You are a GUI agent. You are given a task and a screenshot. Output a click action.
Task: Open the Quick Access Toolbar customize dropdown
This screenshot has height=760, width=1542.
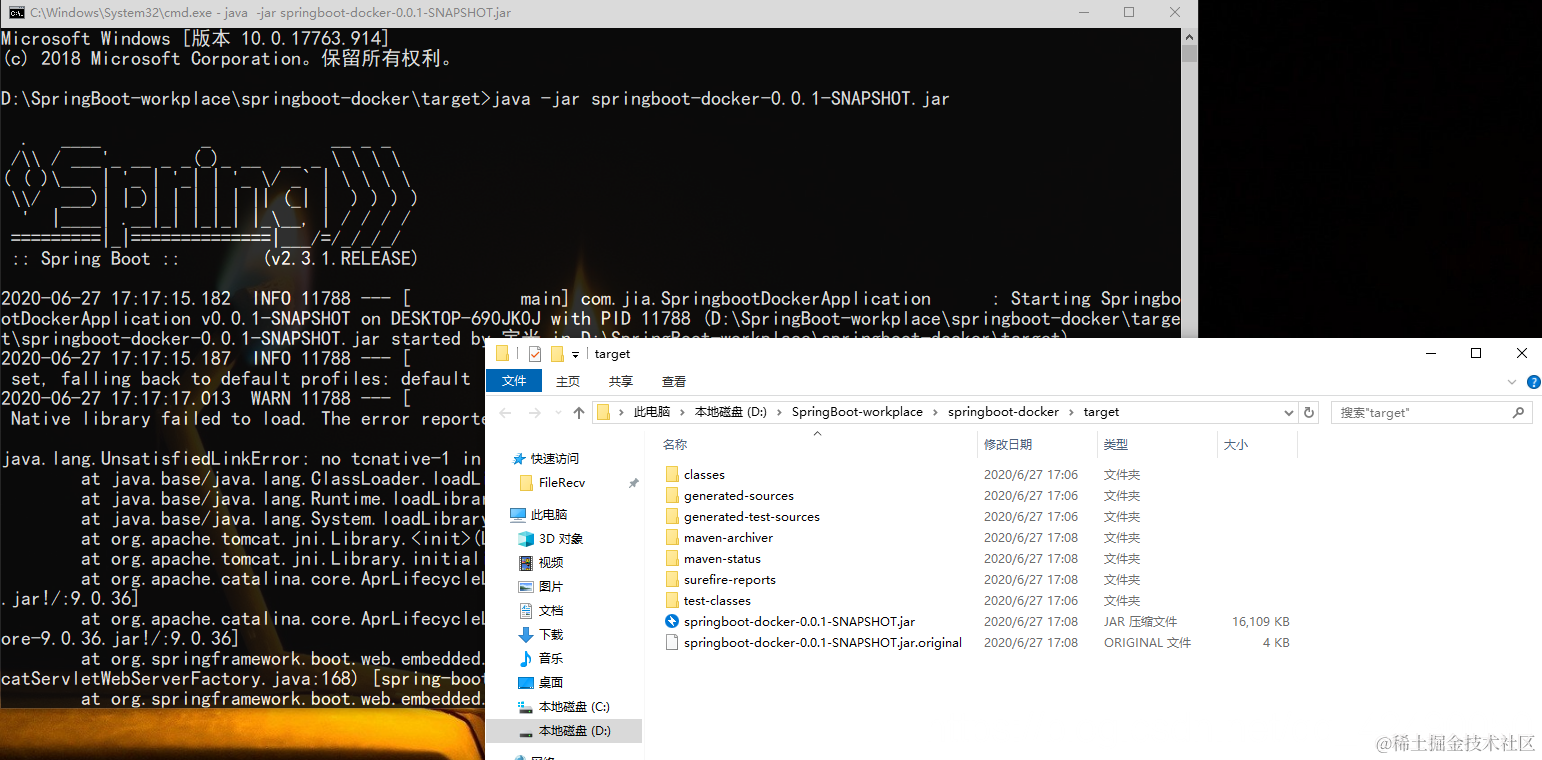click(x=576, y=355)
